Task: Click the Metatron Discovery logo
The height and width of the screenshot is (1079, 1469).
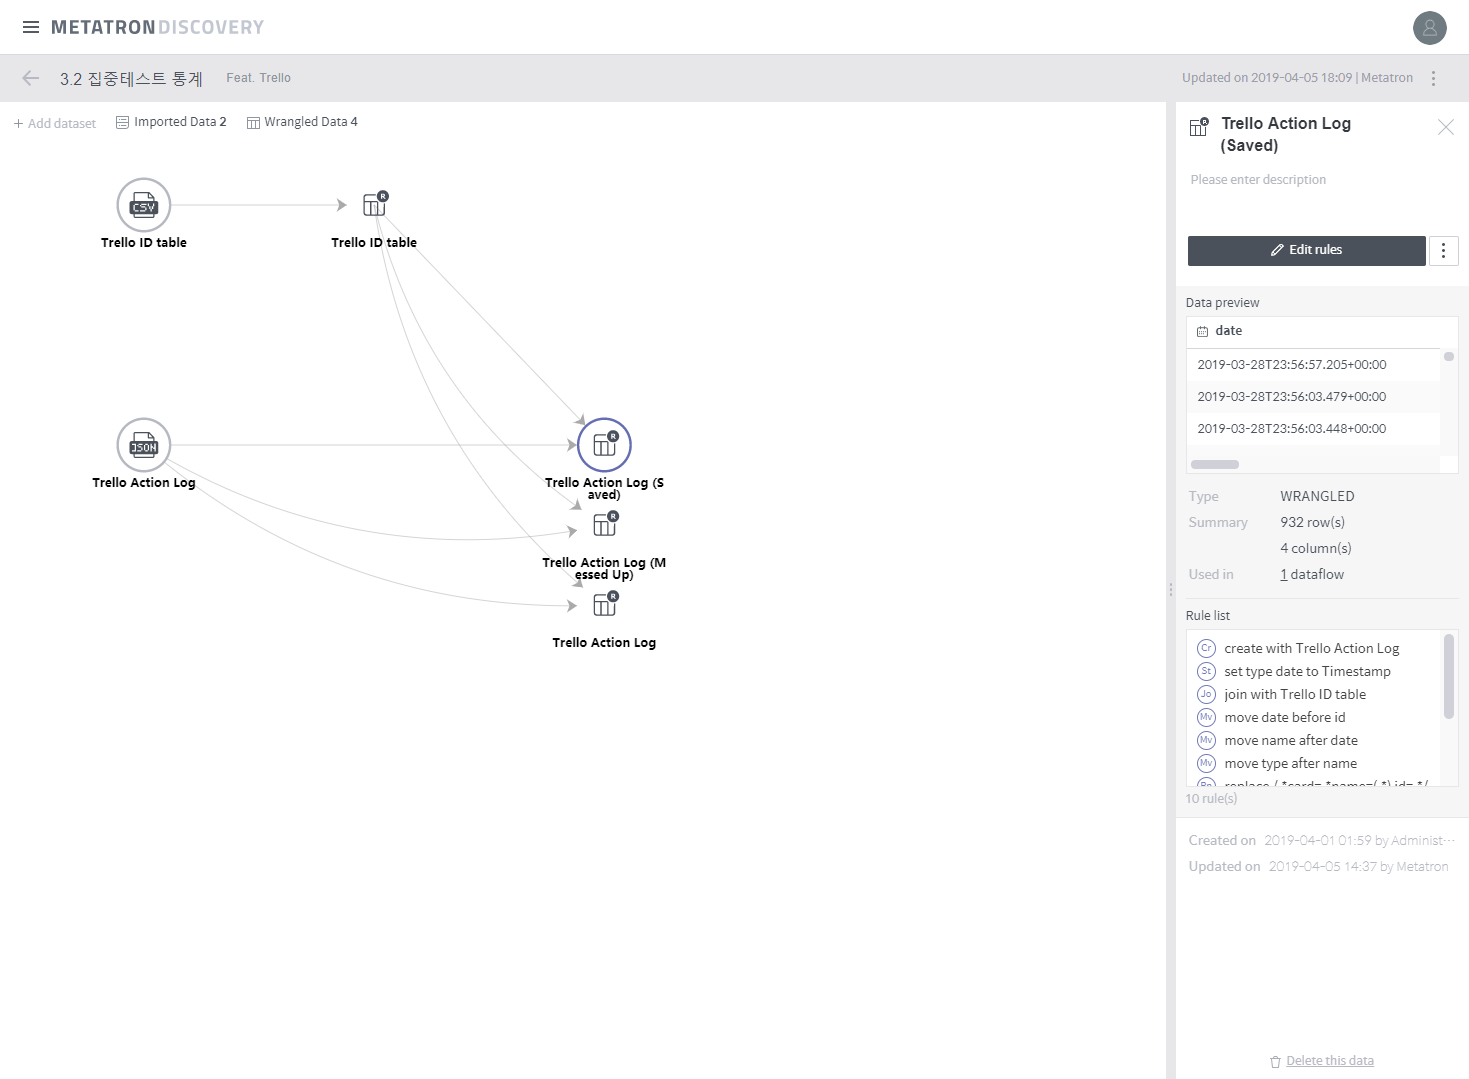Action: pyautogui.click(x=157, y=27)
